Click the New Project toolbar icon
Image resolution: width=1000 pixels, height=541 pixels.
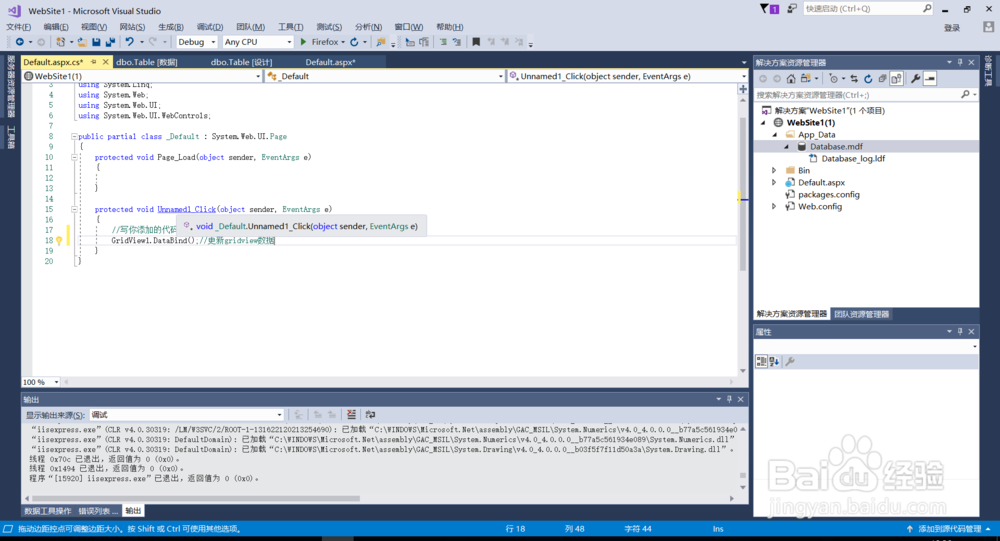coord(61,42)
